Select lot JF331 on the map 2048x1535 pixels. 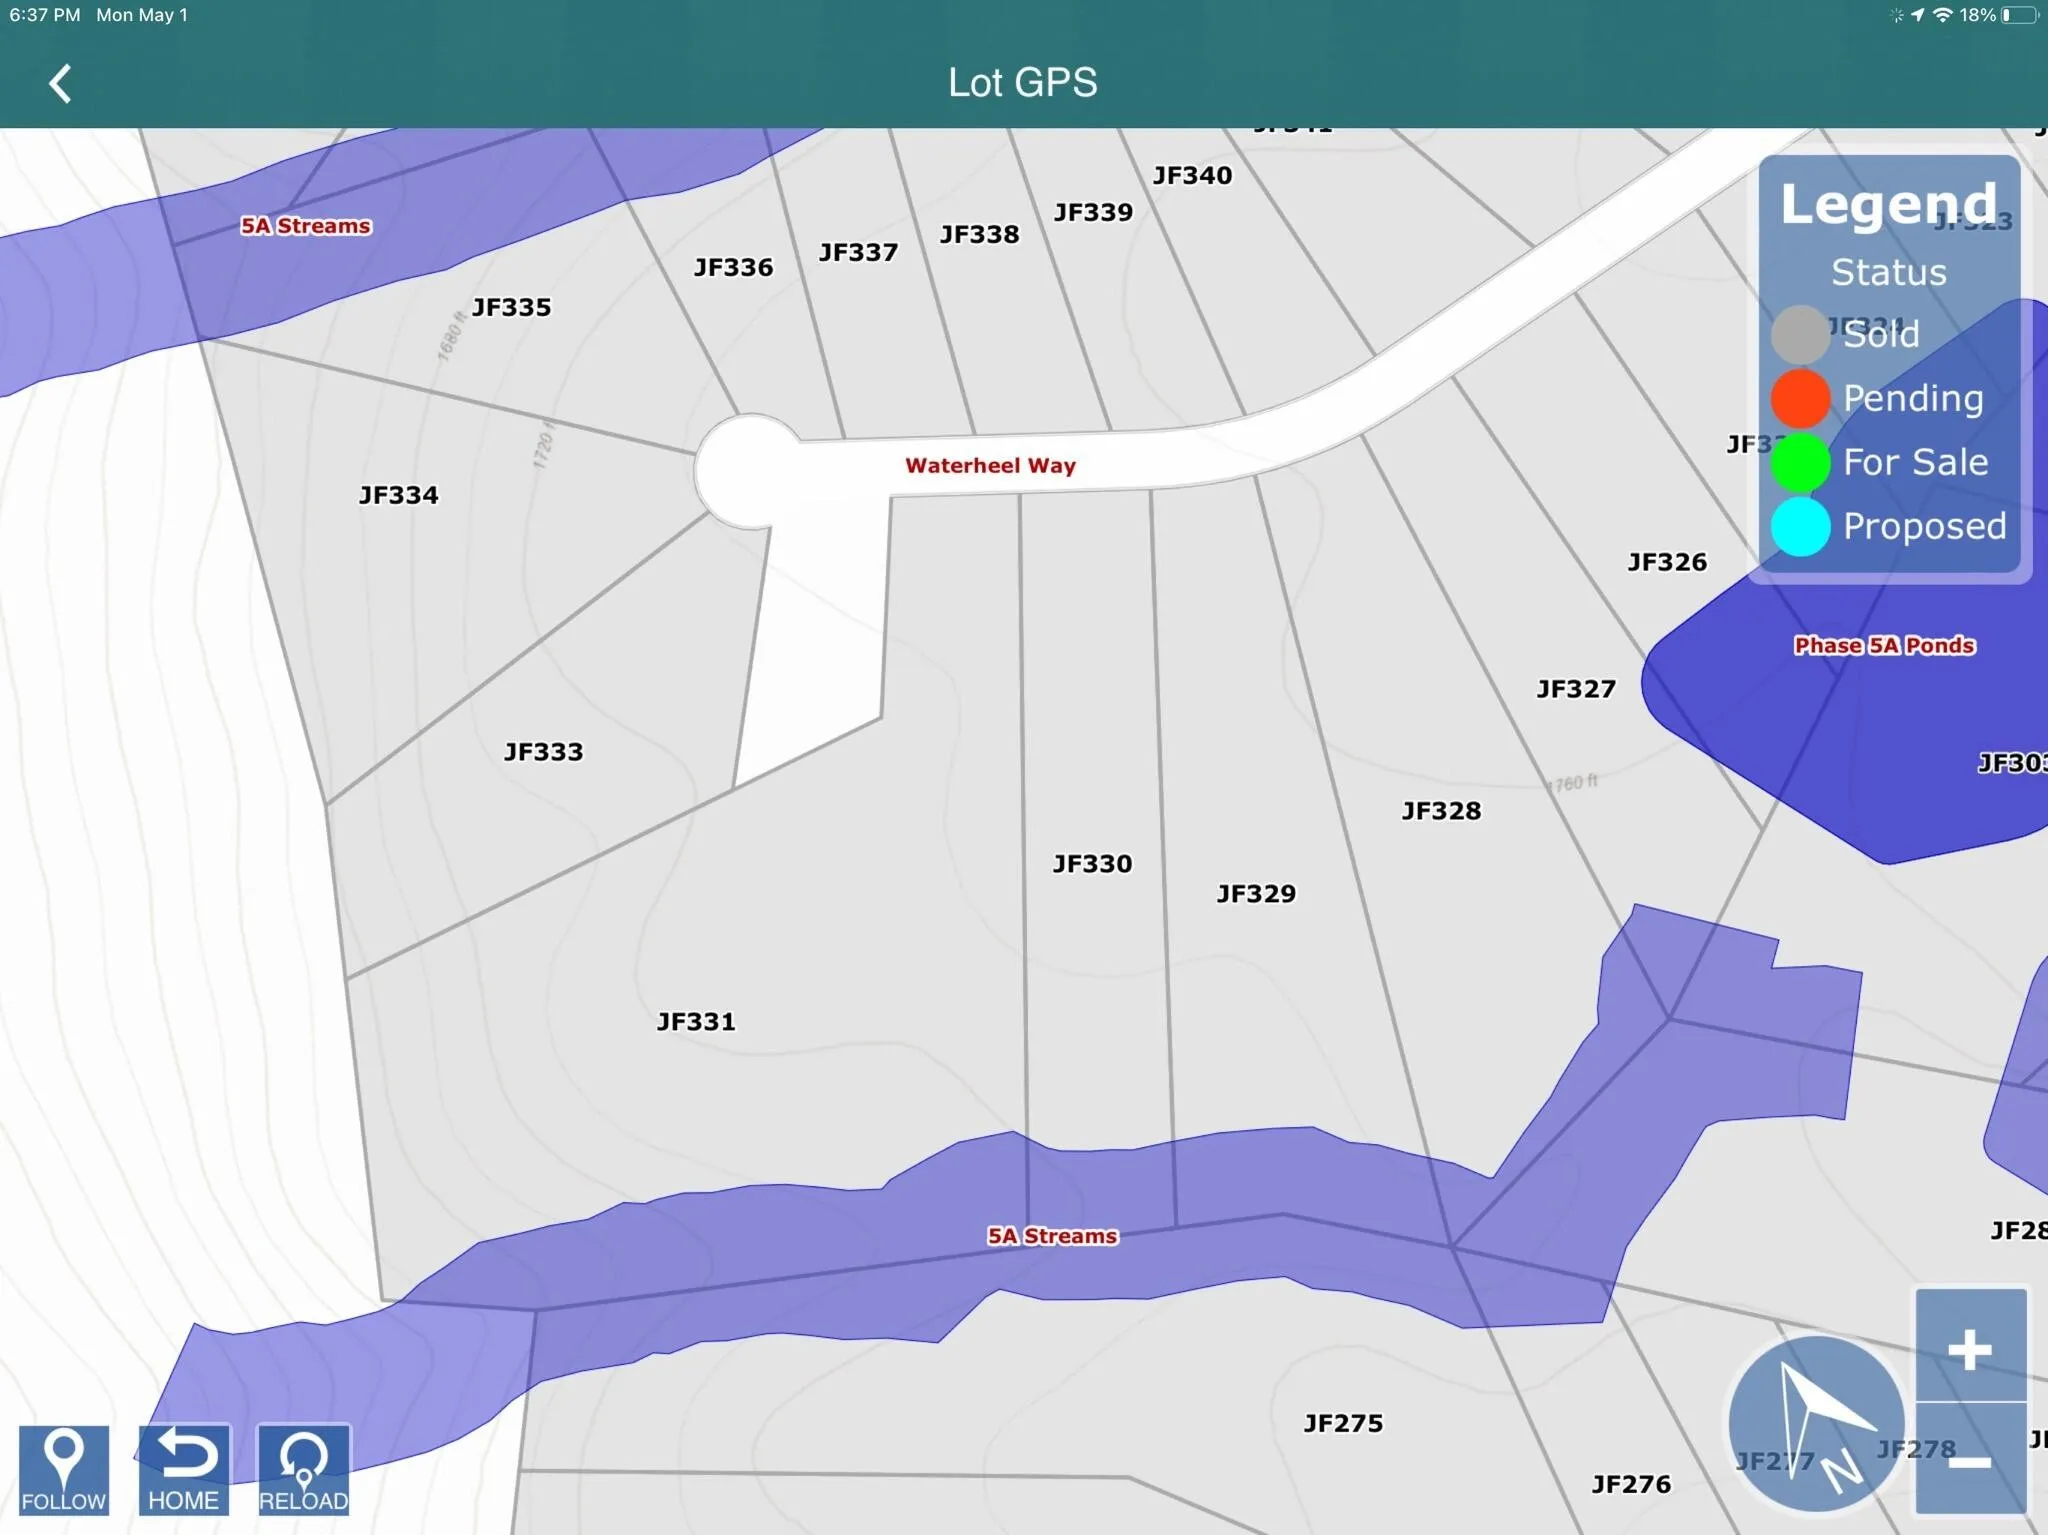point(696,1021)
